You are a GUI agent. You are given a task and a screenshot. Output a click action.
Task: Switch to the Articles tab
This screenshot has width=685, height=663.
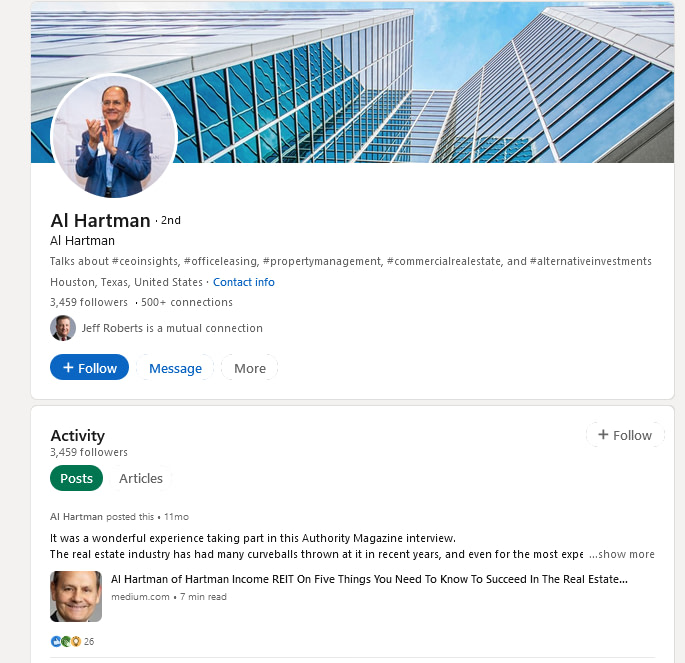click(141, 478)
